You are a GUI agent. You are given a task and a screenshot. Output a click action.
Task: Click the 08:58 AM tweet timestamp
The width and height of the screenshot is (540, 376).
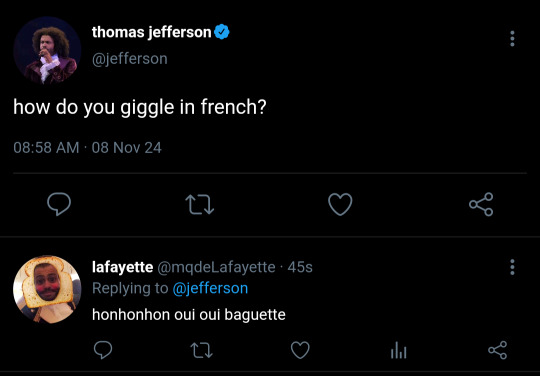[46, 148]
